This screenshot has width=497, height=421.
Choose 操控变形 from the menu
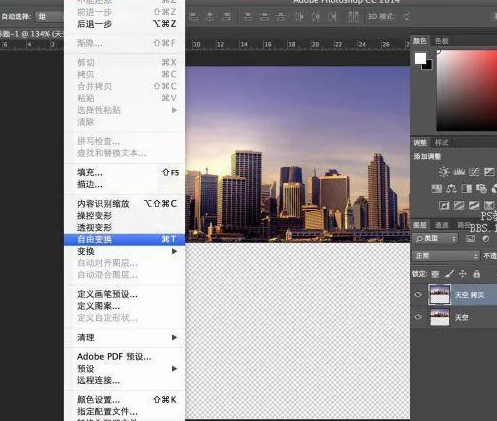coord(125,216)
